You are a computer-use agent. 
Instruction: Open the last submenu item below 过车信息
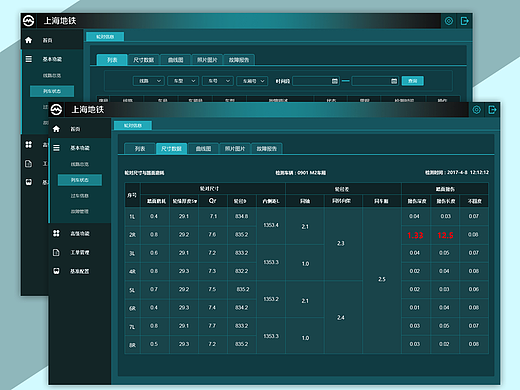pyautogui.click(x=79, y=211)
